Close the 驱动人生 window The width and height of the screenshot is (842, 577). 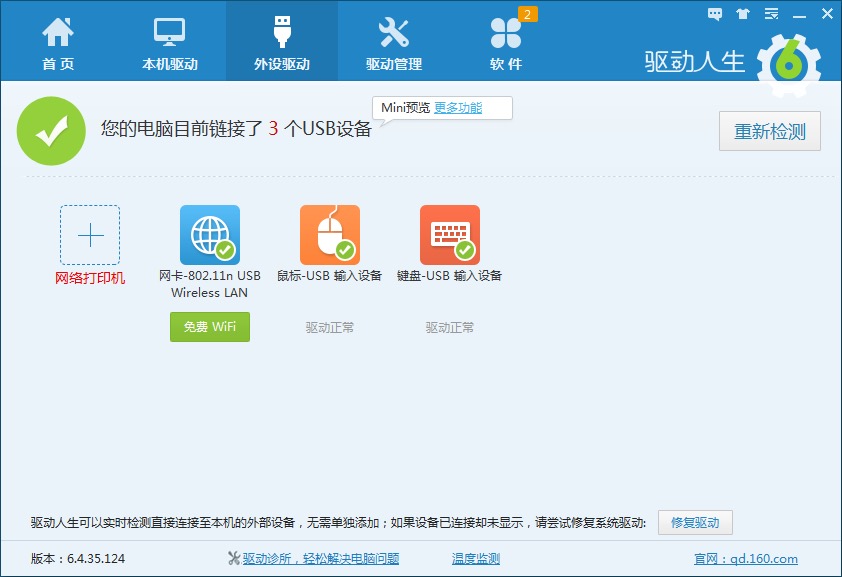(x=828, y=14)
